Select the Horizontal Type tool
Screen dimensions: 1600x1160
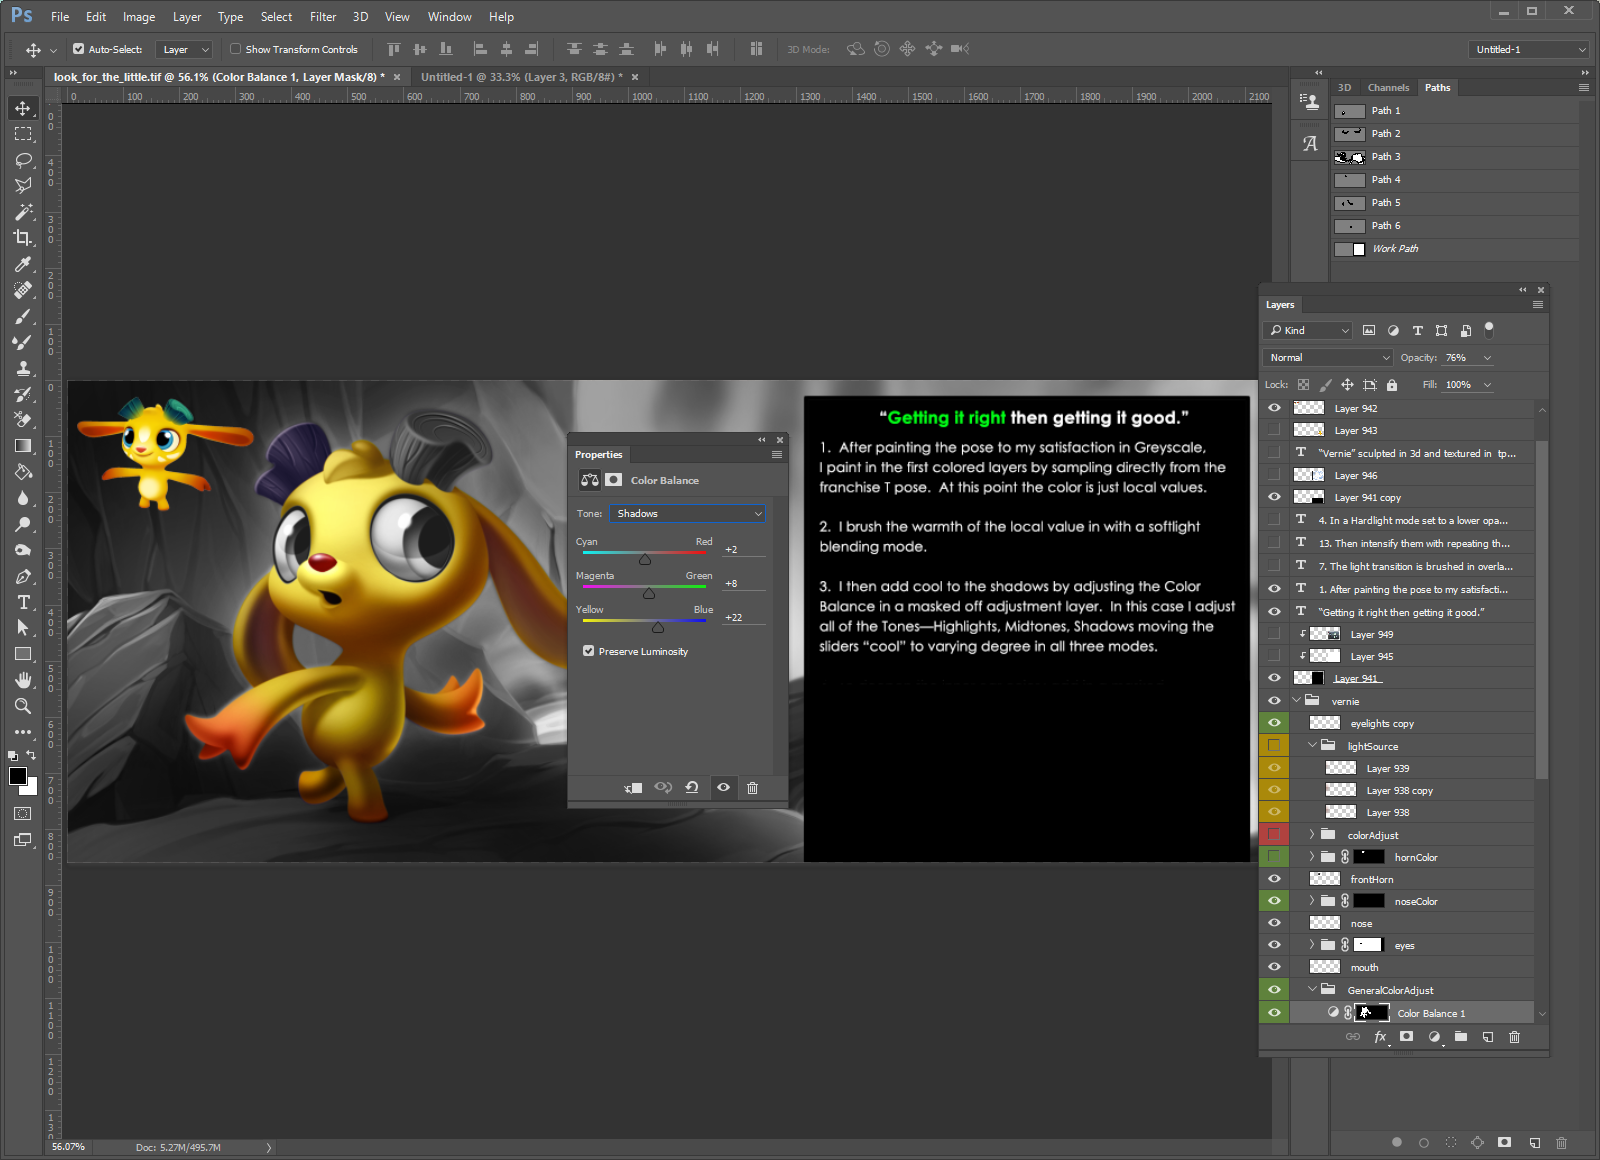pos(23,602)
